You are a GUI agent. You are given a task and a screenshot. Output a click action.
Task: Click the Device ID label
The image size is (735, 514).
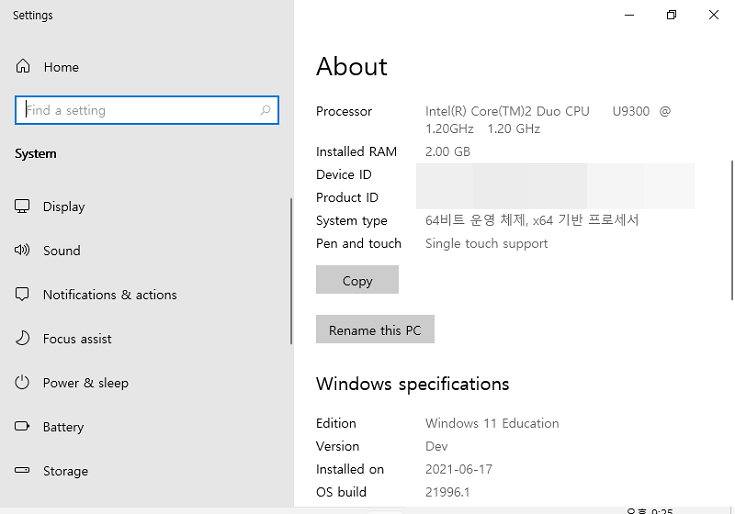344,174
